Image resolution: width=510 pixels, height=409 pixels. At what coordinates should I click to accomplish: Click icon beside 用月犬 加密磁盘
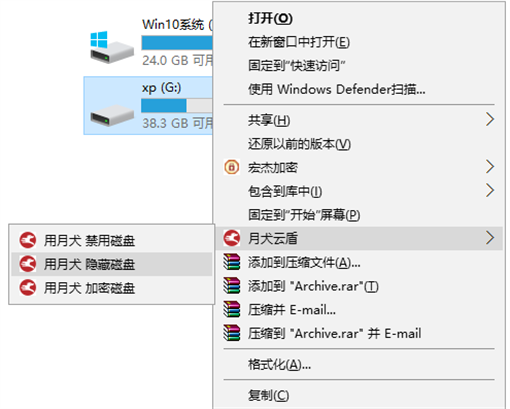point(27,288)
